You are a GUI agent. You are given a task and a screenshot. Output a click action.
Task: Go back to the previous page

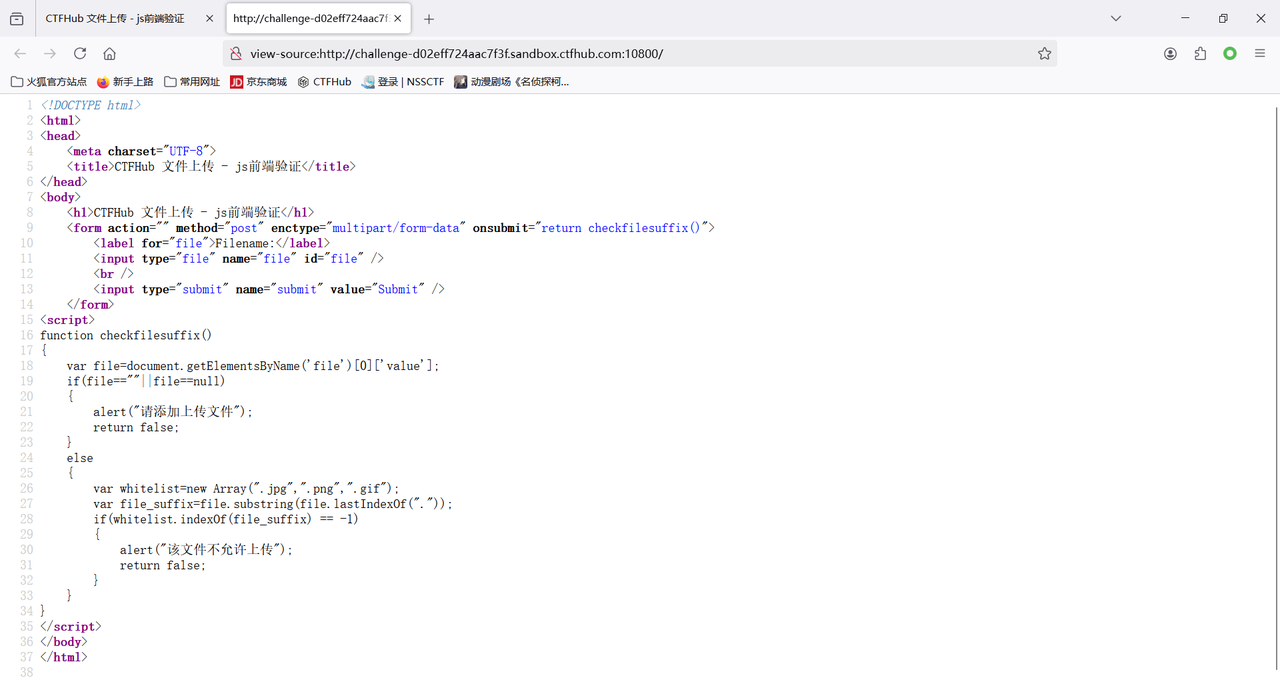tap(20, 54)
